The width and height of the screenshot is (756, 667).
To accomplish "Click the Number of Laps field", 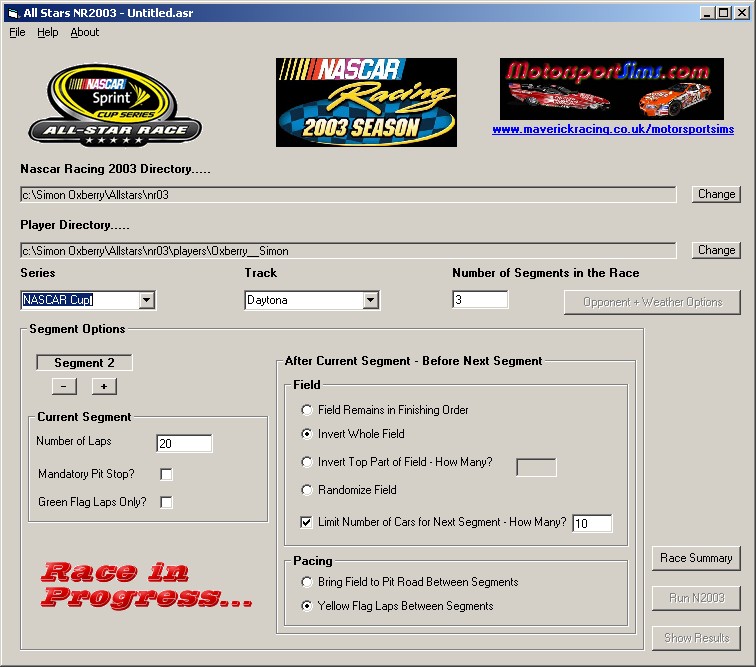I will pos(184,443).
